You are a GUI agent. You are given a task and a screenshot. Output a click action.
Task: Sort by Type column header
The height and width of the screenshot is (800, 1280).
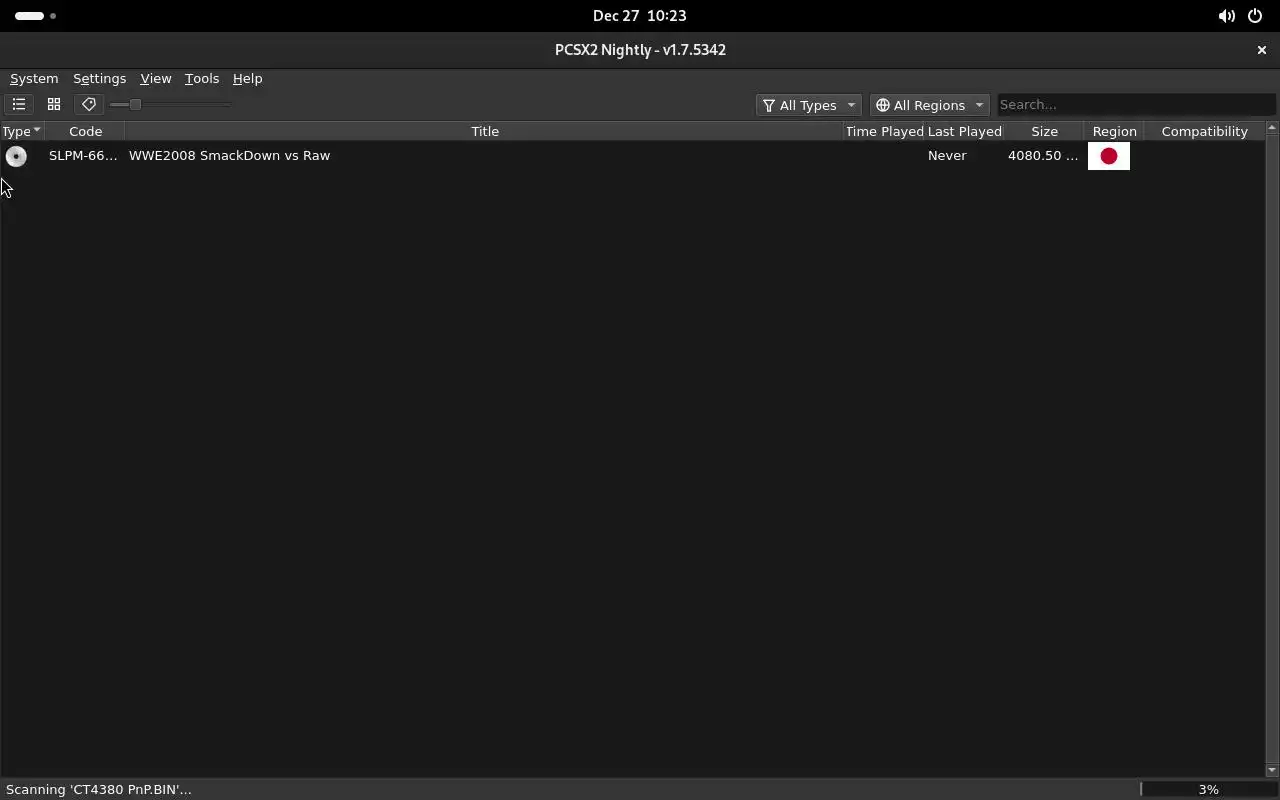21,131
